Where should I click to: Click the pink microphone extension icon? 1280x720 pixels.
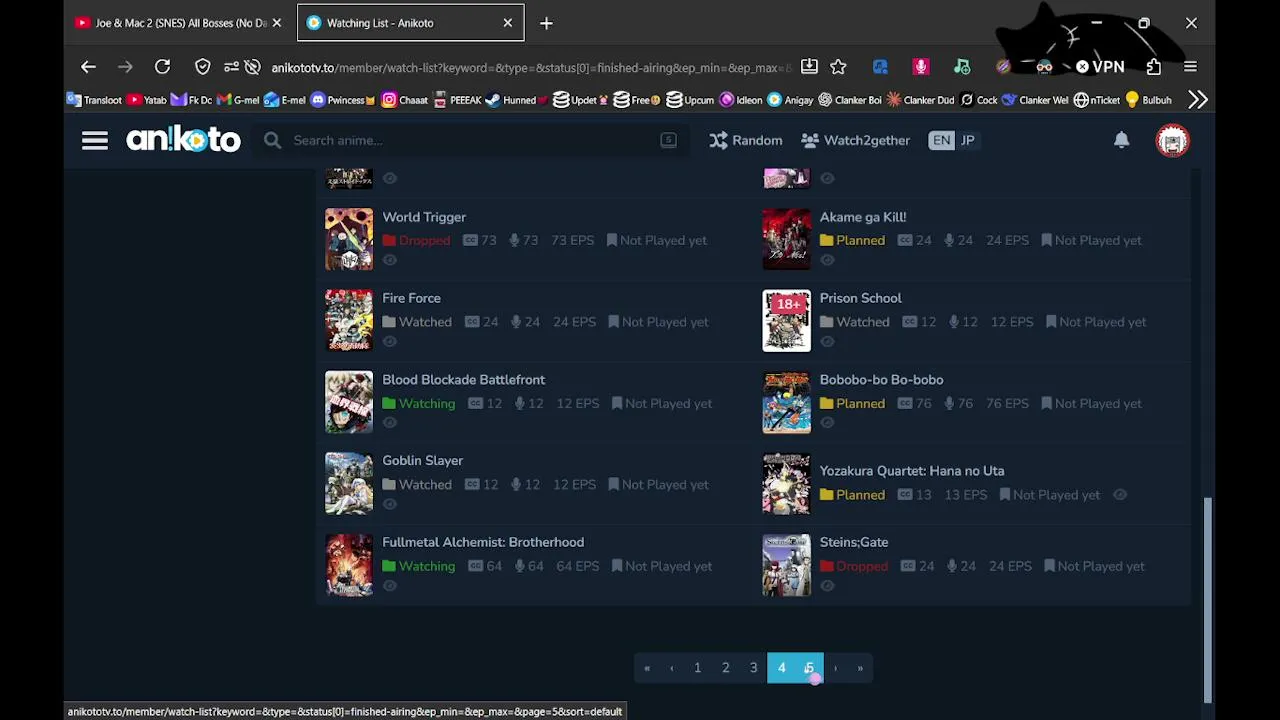point(921,67)
